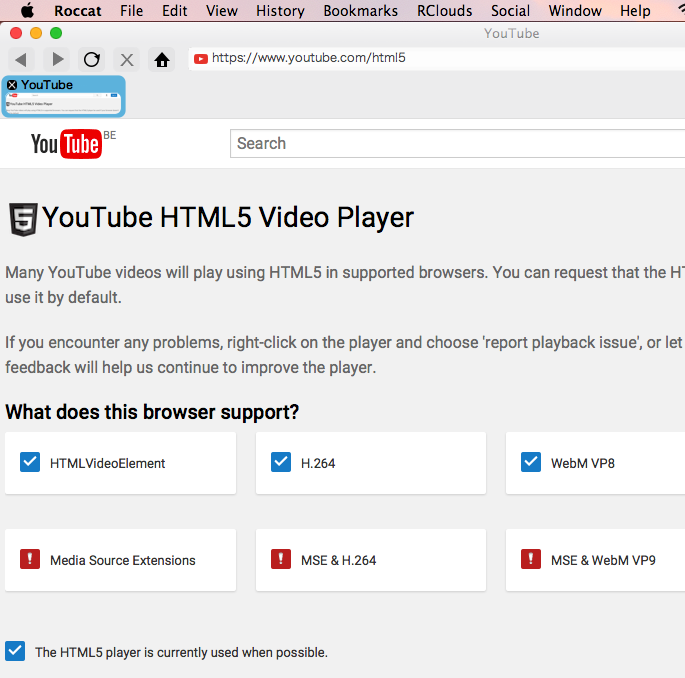
Task: Minimize the window with the yellow button
Action: [36, 33]
